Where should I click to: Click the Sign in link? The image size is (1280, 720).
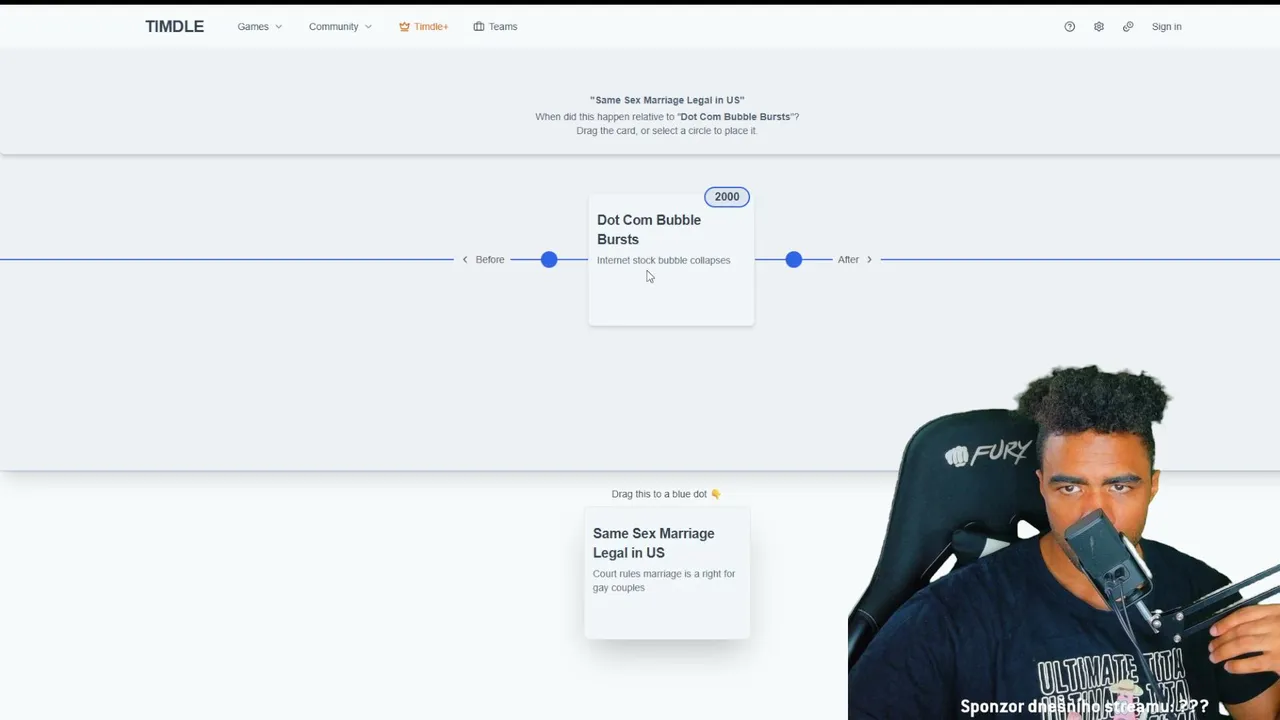1166,27
